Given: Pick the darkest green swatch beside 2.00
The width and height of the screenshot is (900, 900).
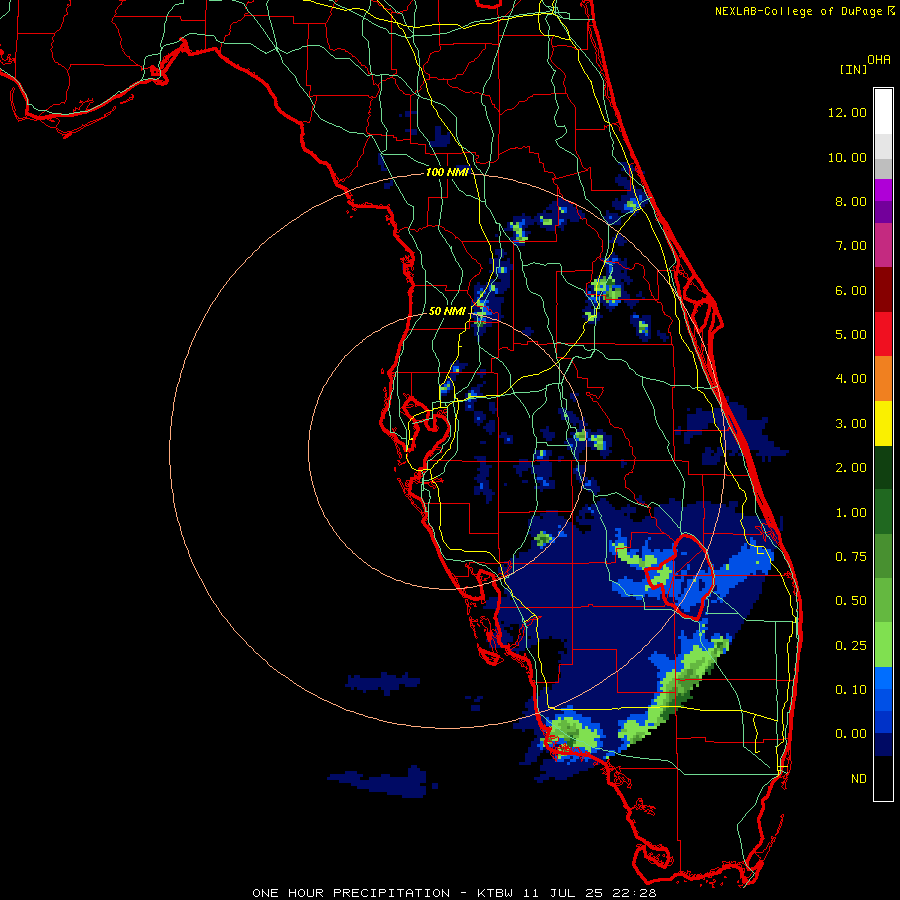Looking at the screenshot, I should (x=883, y=468).
